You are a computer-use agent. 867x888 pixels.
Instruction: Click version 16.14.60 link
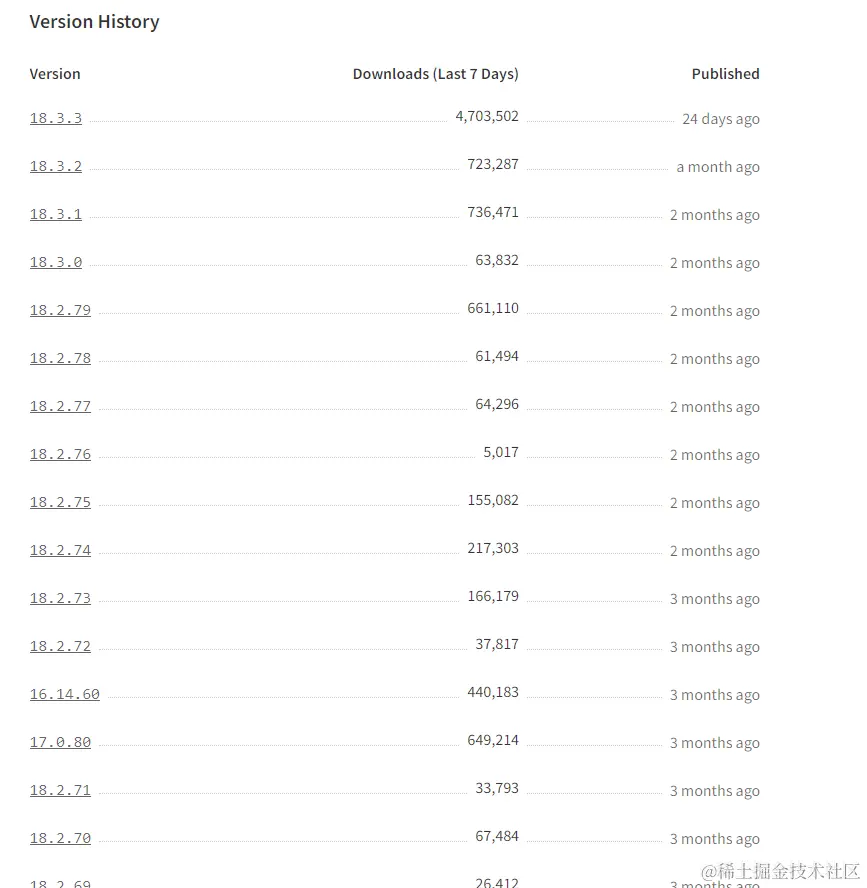tap(65, 694)
